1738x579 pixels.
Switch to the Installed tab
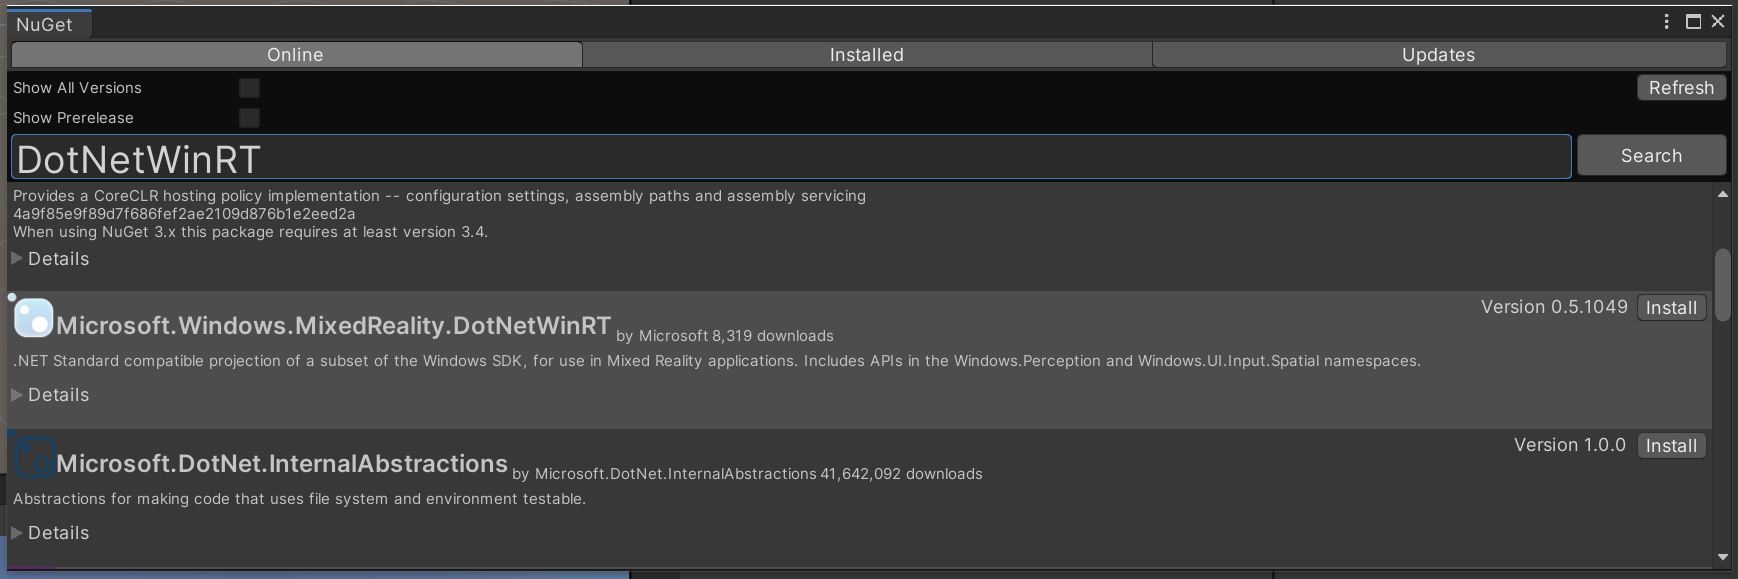pos(866,55)
